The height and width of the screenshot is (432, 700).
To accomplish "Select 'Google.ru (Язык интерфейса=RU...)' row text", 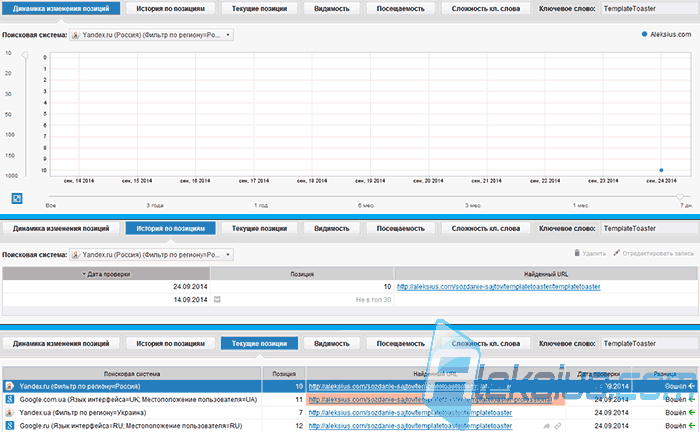I will 131,426.
